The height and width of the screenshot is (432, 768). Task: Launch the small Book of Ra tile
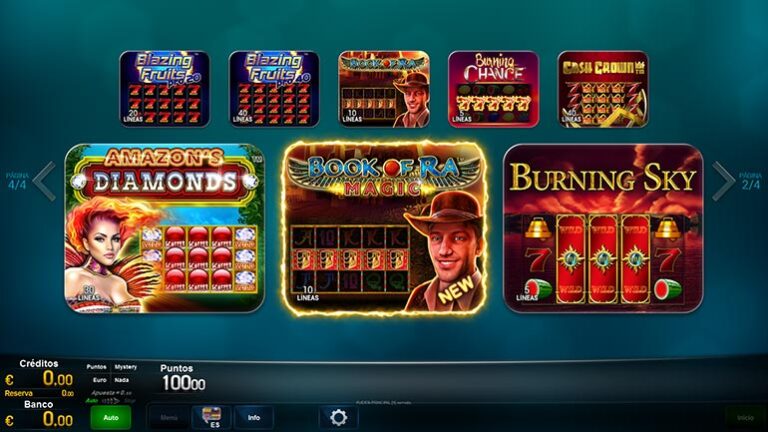384,89
